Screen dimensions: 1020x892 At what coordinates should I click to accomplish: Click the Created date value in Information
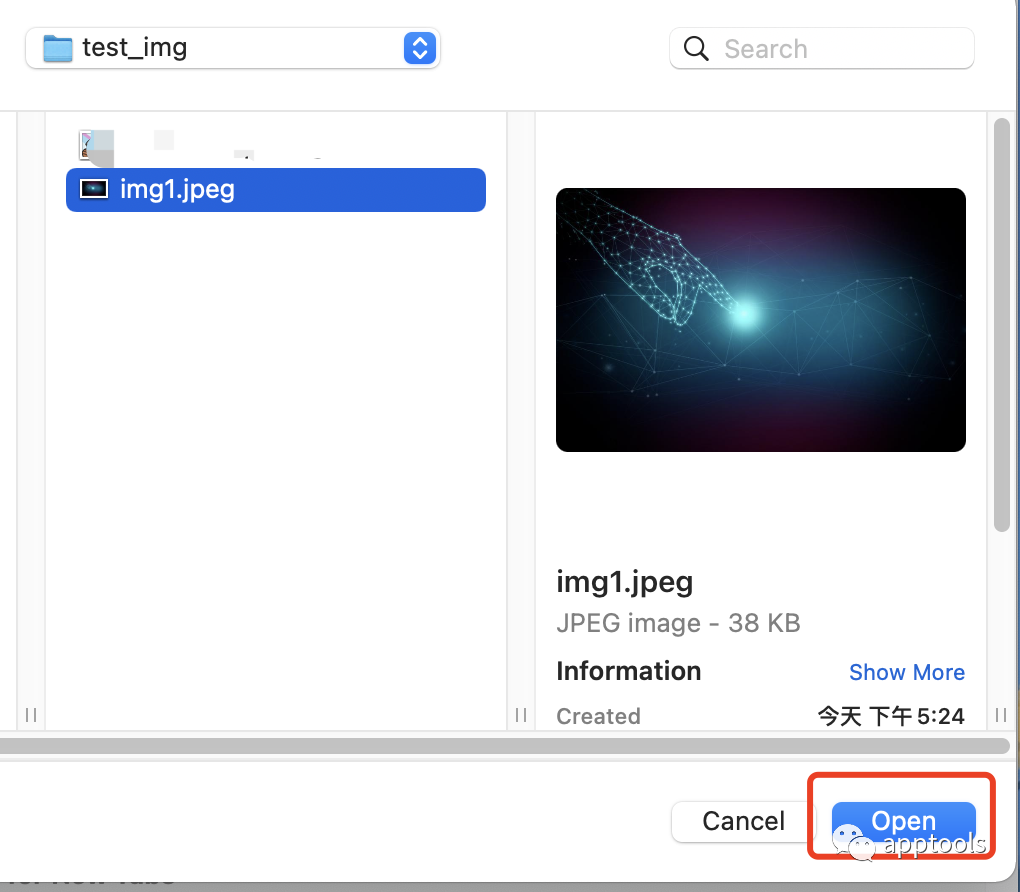890,716
